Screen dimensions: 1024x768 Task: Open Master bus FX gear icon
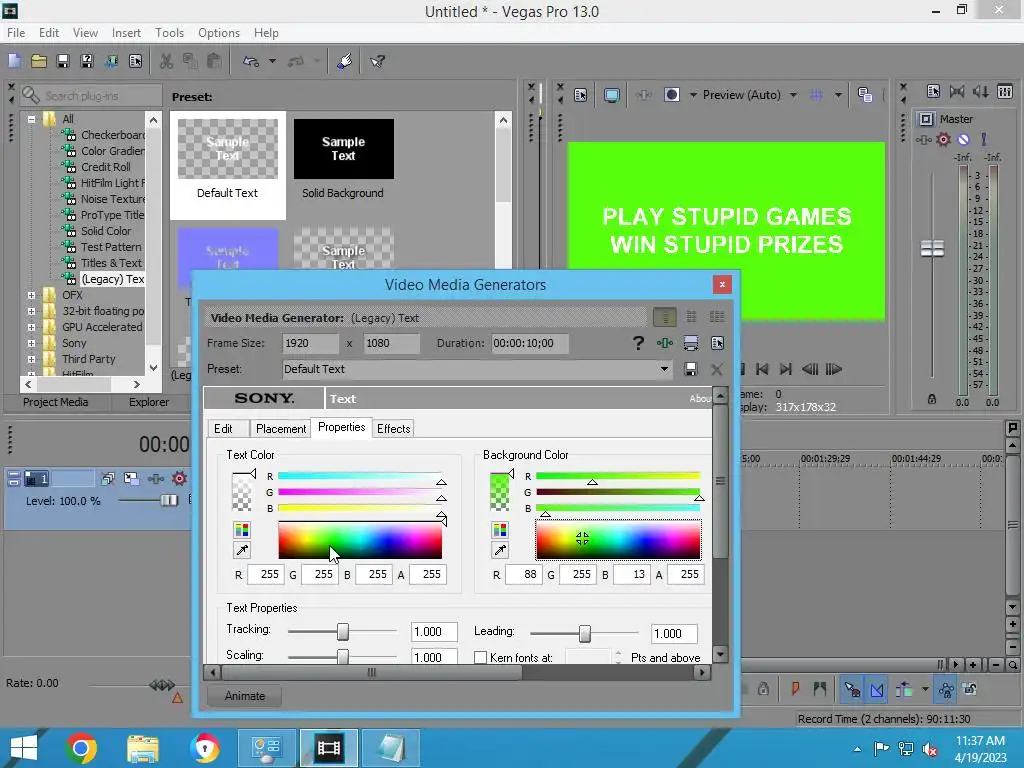[x=943, y=139]
